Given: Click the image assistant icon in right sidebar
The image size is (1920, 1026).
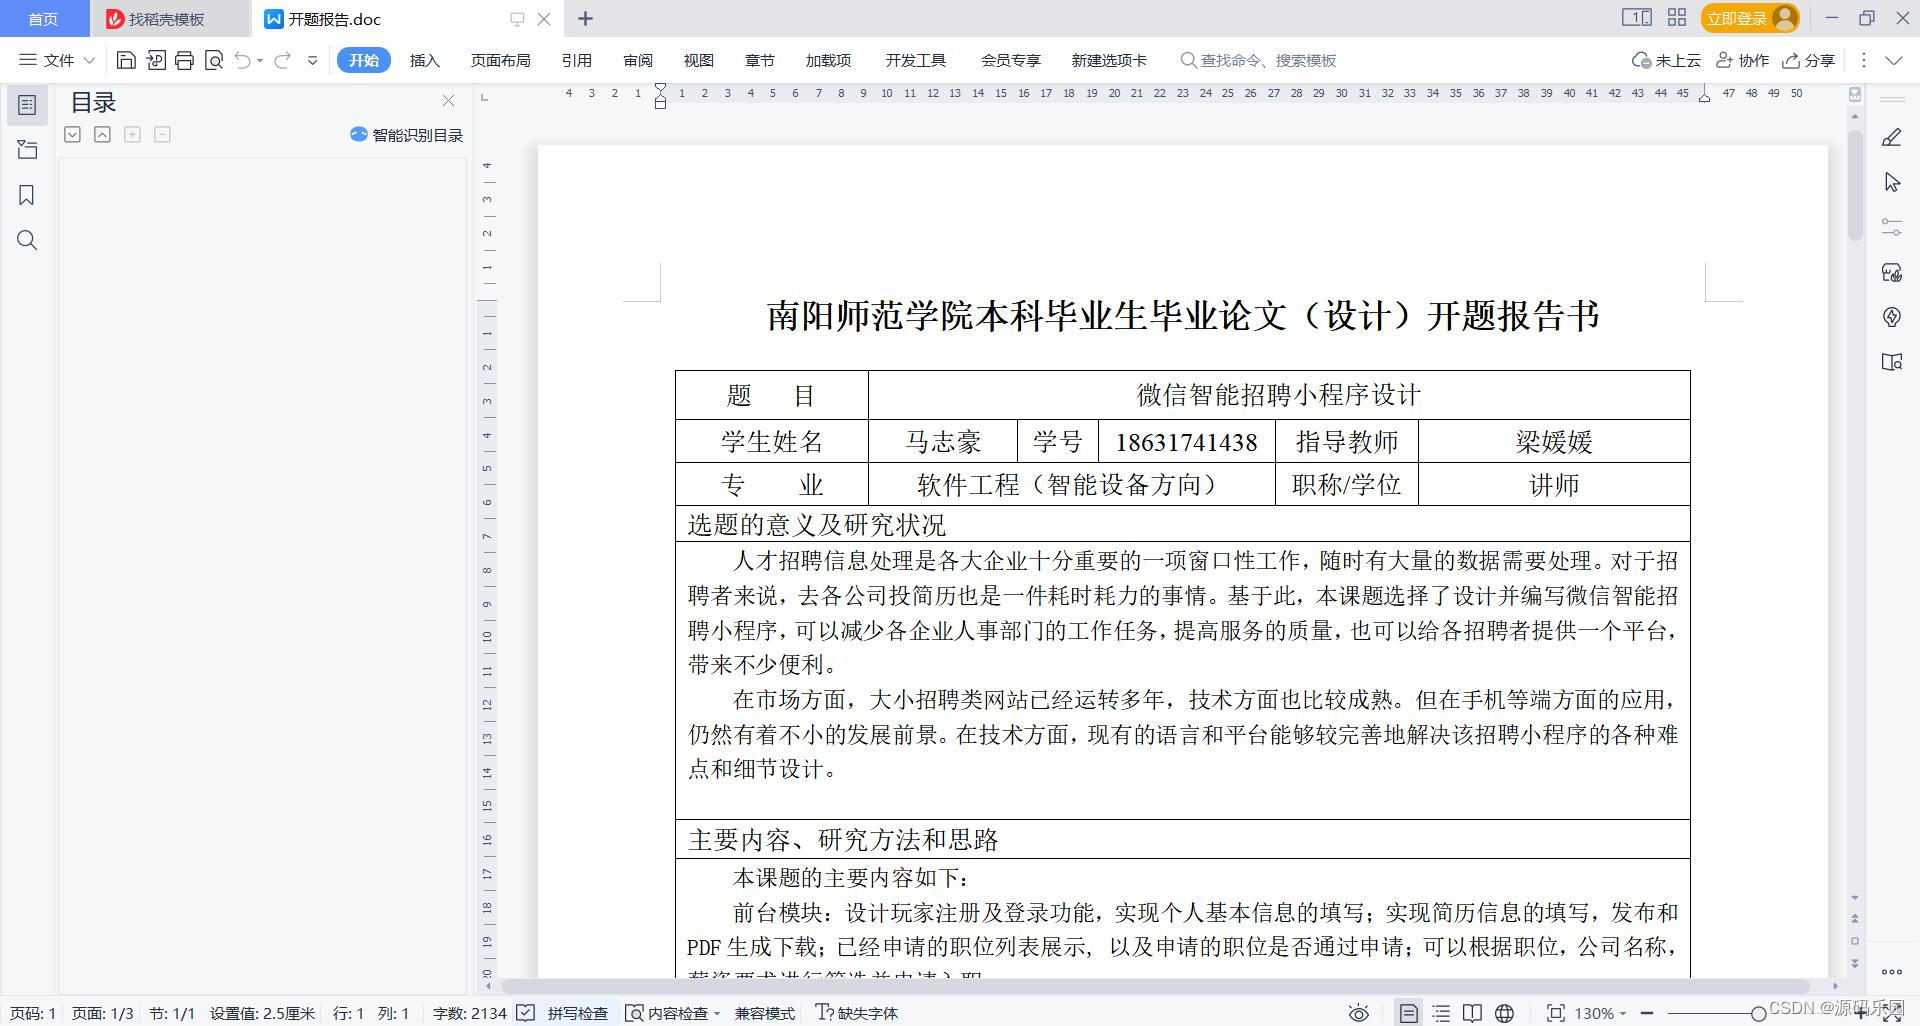Looking at the screenshot, I should coord(1891,272).
